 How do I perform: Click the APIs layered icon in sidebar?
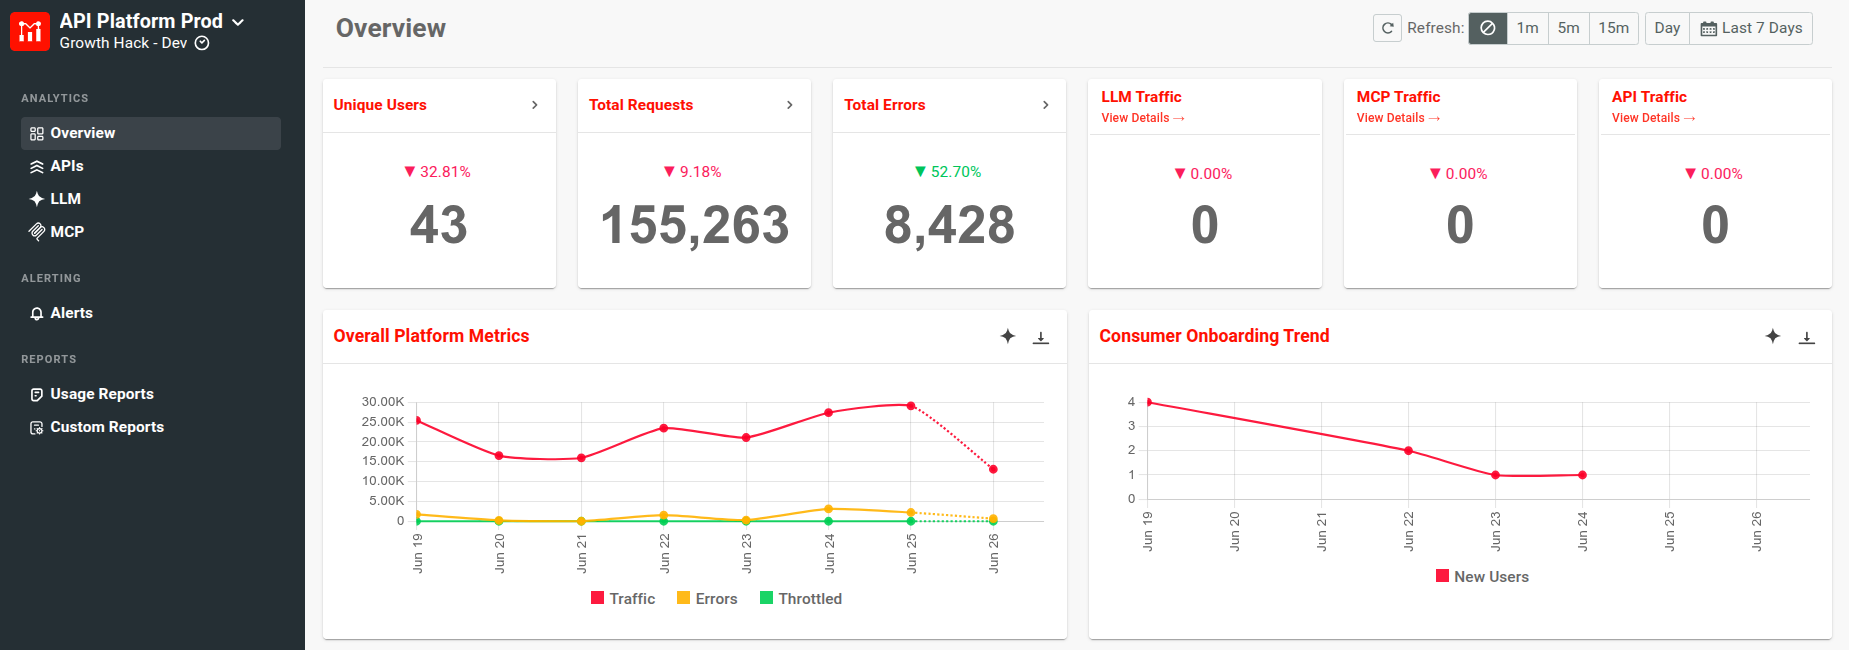pyautogui.click(x=37, y=167)
